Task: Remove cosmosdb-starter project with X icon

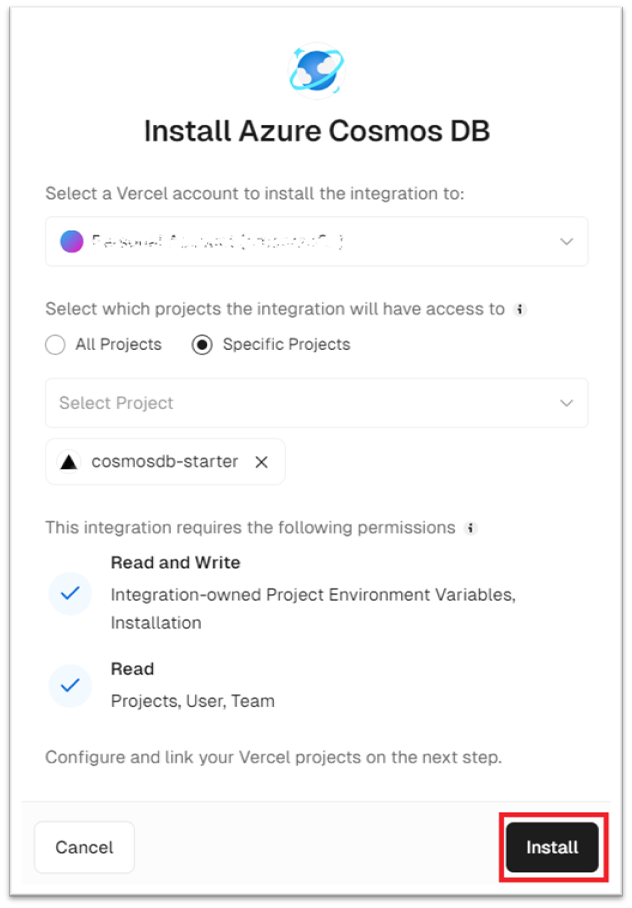Action: [x=261, y=462]
